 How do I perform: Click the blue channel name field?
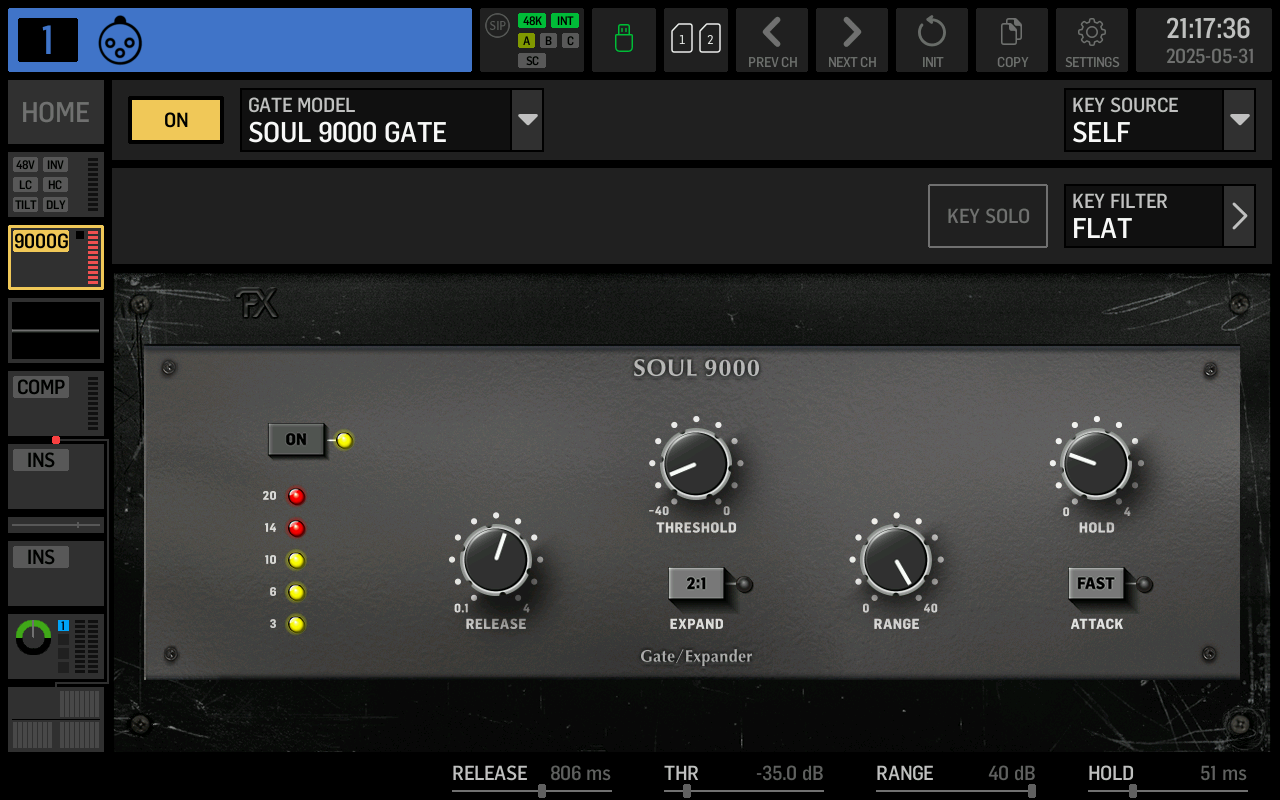click(300, 40)
